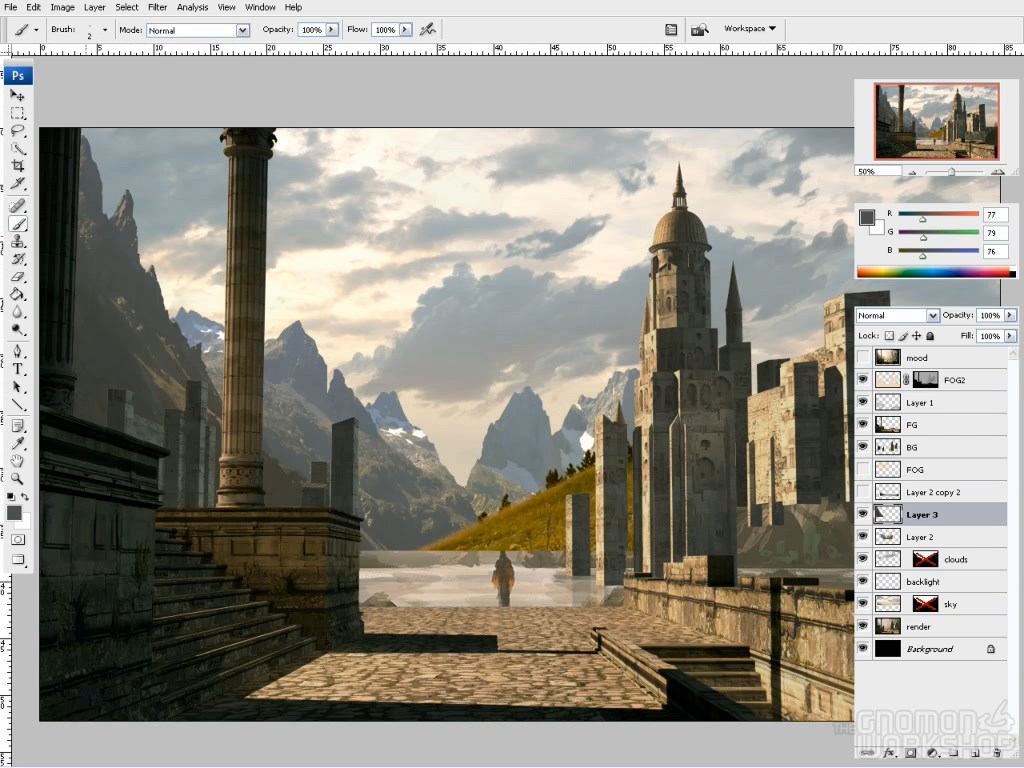1024x768 pixels.
Task: Select the Zoom tool in toolbox
Action: [18, 478]
